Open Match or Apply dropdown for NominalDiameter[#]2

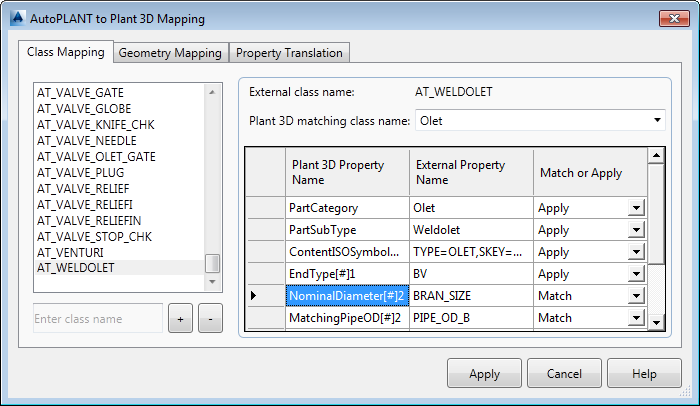pyautogui.click(x=636, y=296)
